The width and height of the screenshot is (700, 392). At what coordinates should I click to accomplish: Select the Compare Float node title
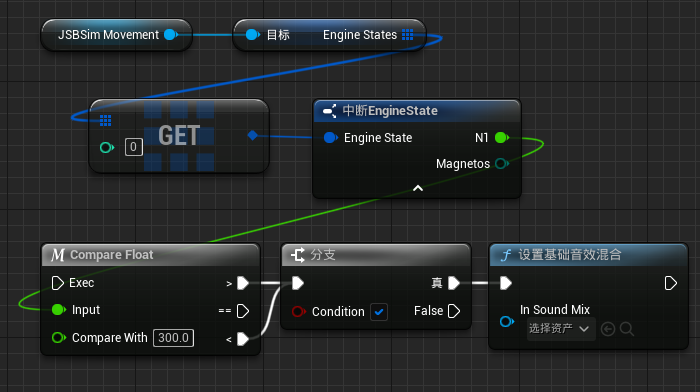112,254
